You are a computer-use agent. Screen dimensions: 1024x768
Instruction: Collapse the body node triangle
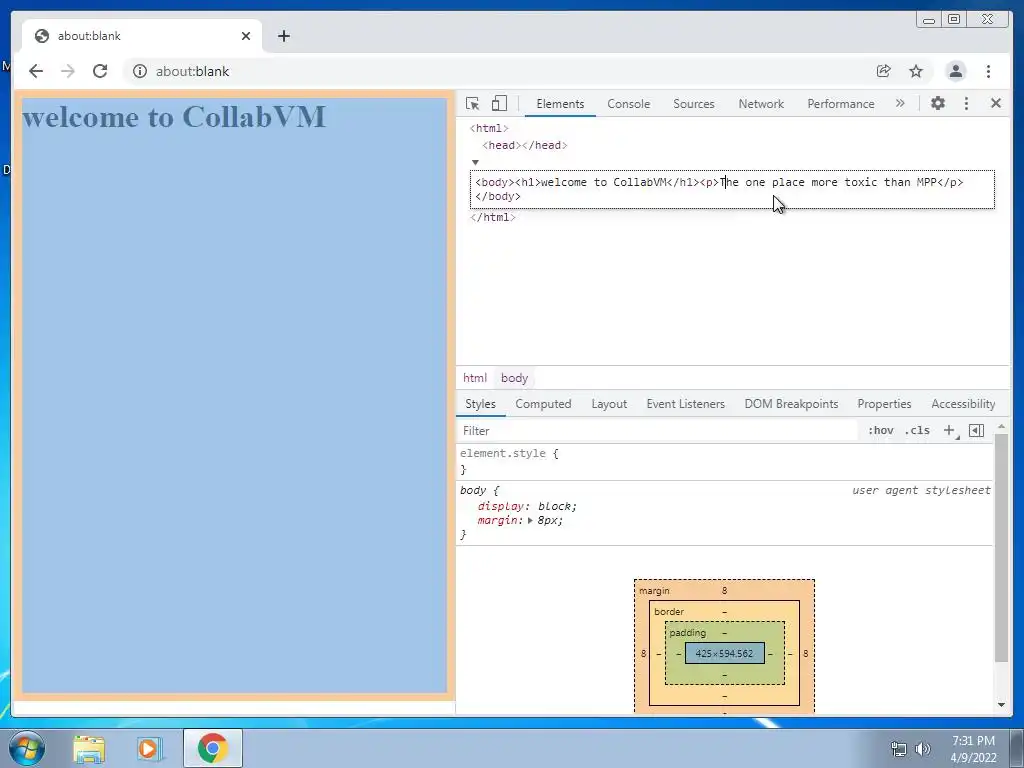[475, 162]
